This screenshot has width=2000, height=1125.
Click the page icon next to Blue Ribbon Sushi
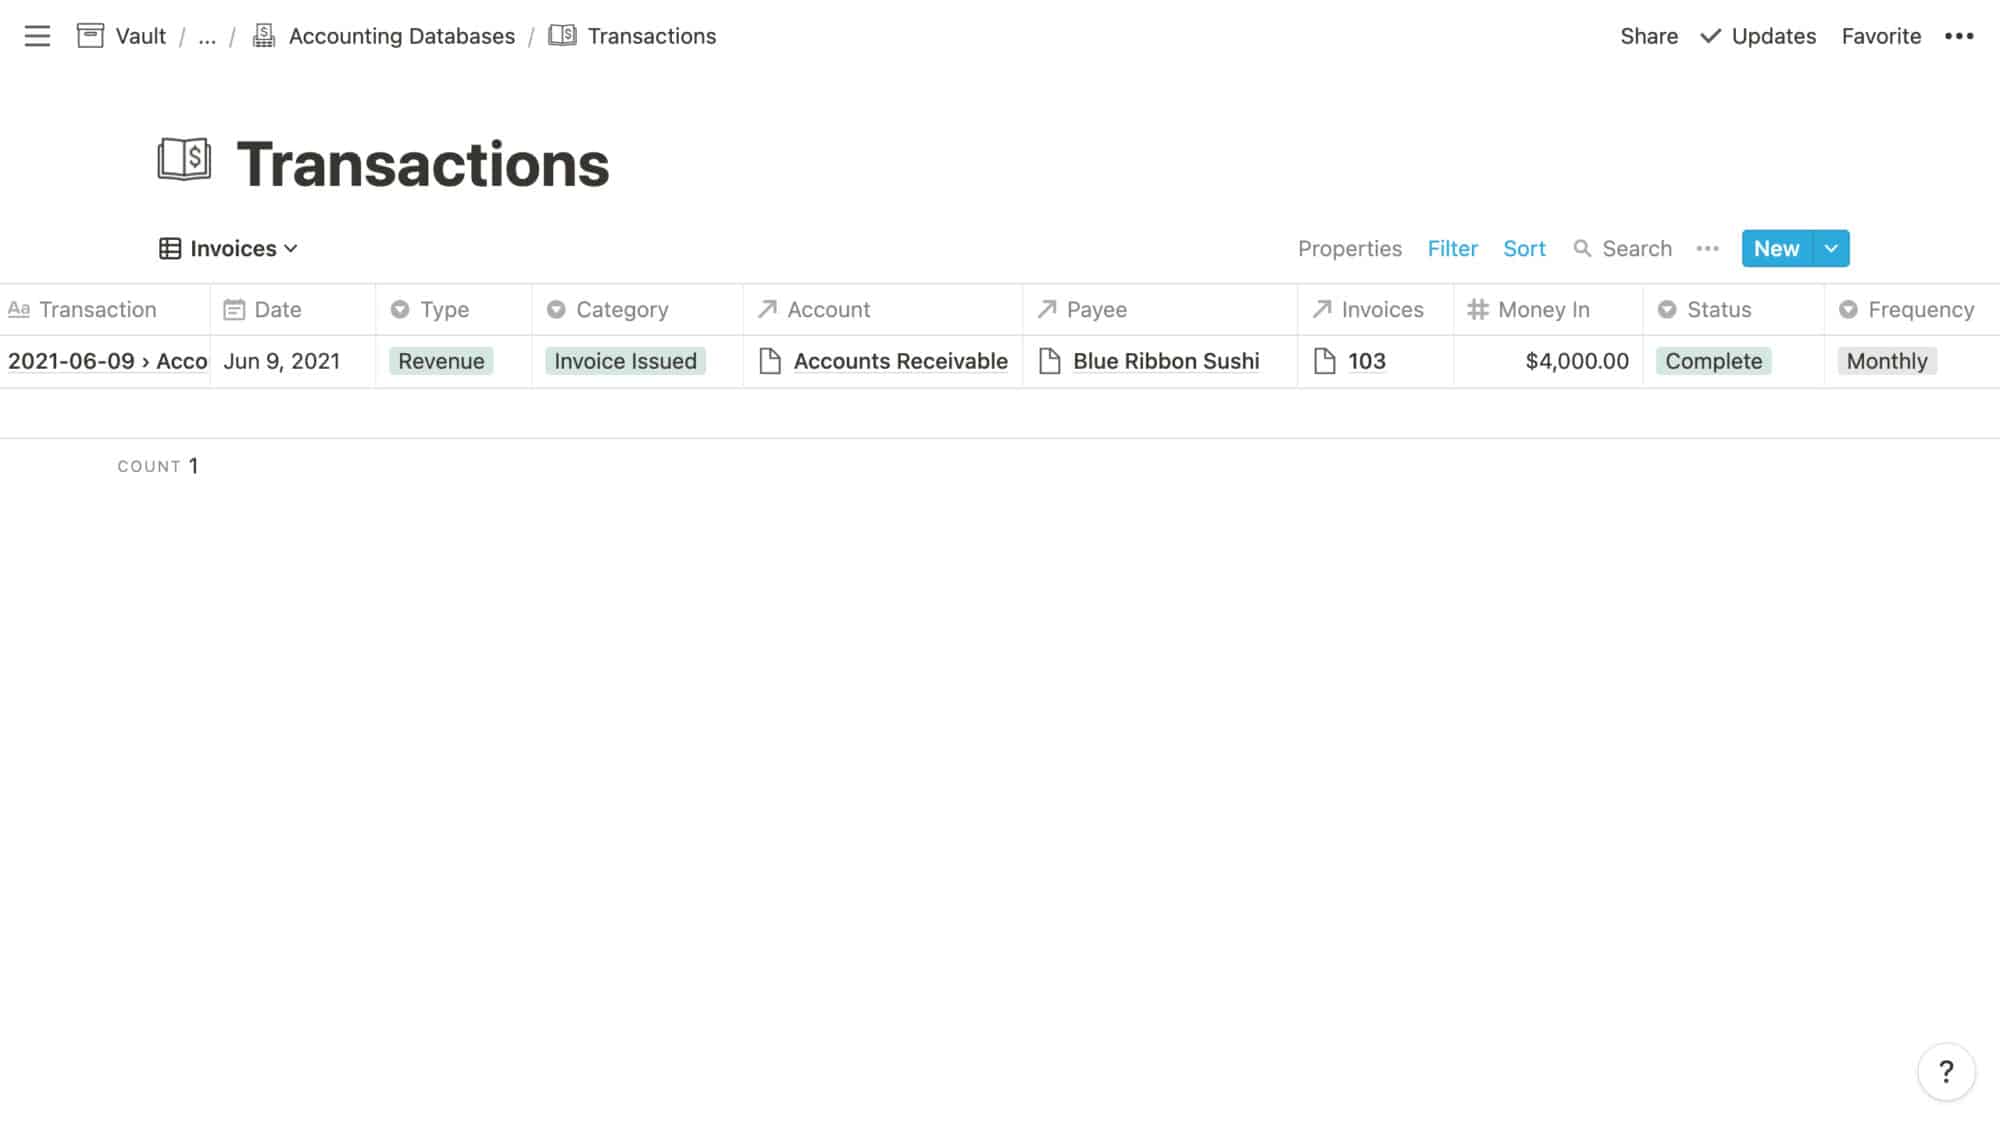pos(1048,361)
